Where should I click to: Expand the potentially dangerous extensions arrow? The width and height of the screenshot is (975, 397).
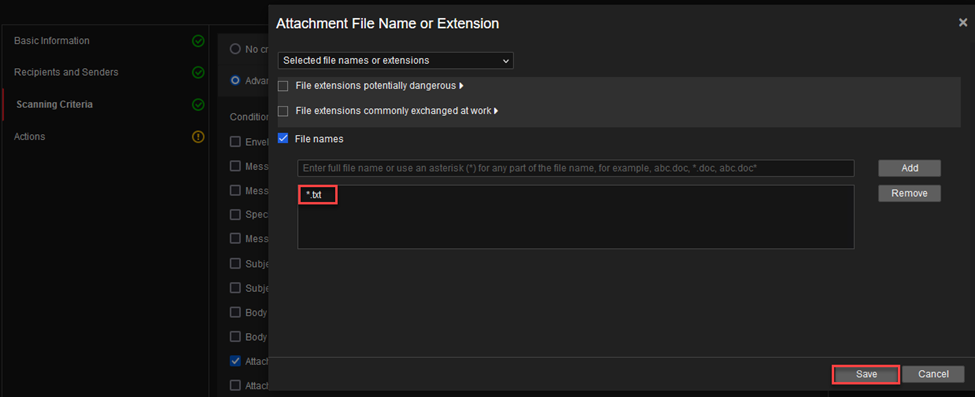pos(461,86)
